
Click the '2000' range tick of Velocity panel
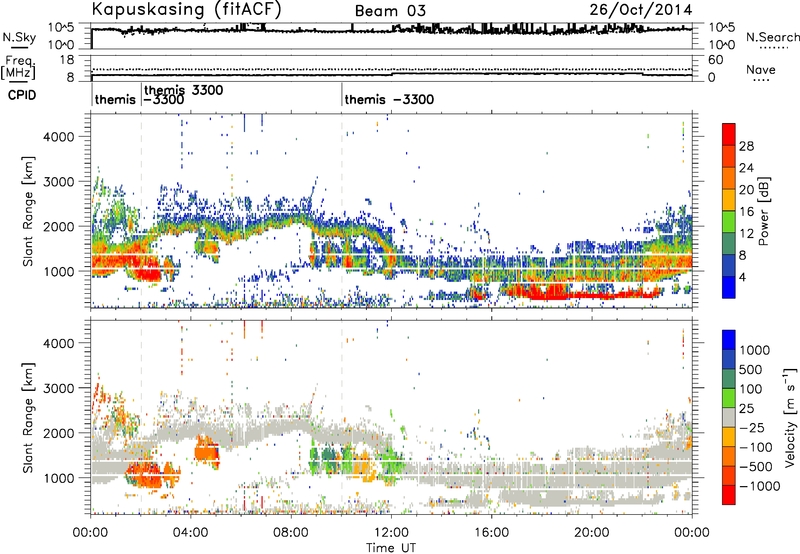click(58, 433)
